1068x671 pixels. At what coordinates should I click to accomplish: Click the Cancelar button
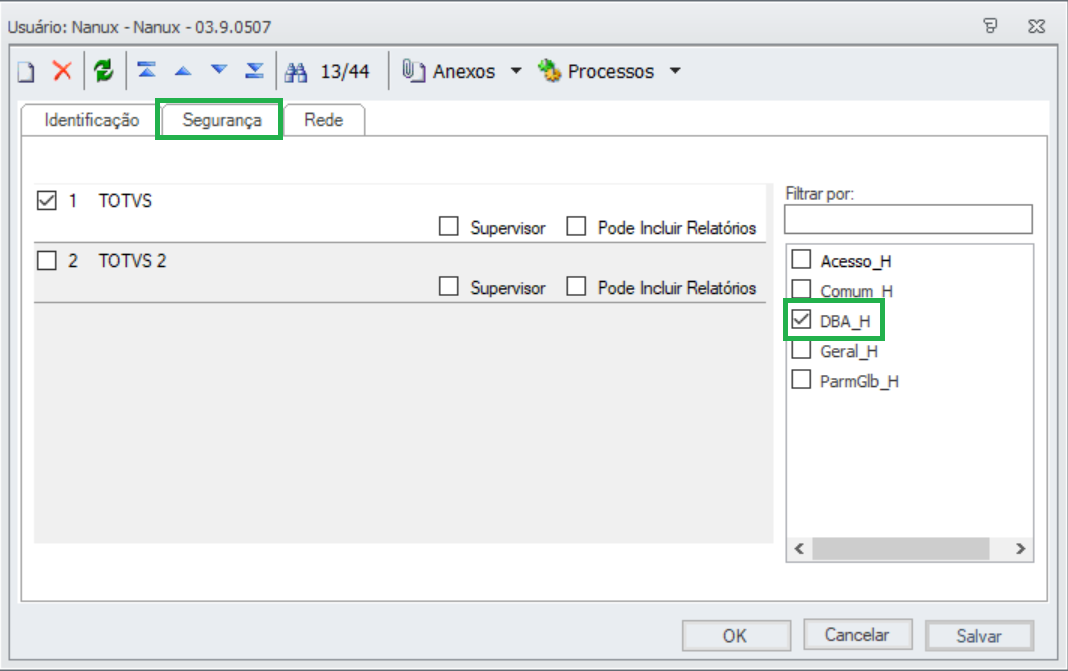857,635
